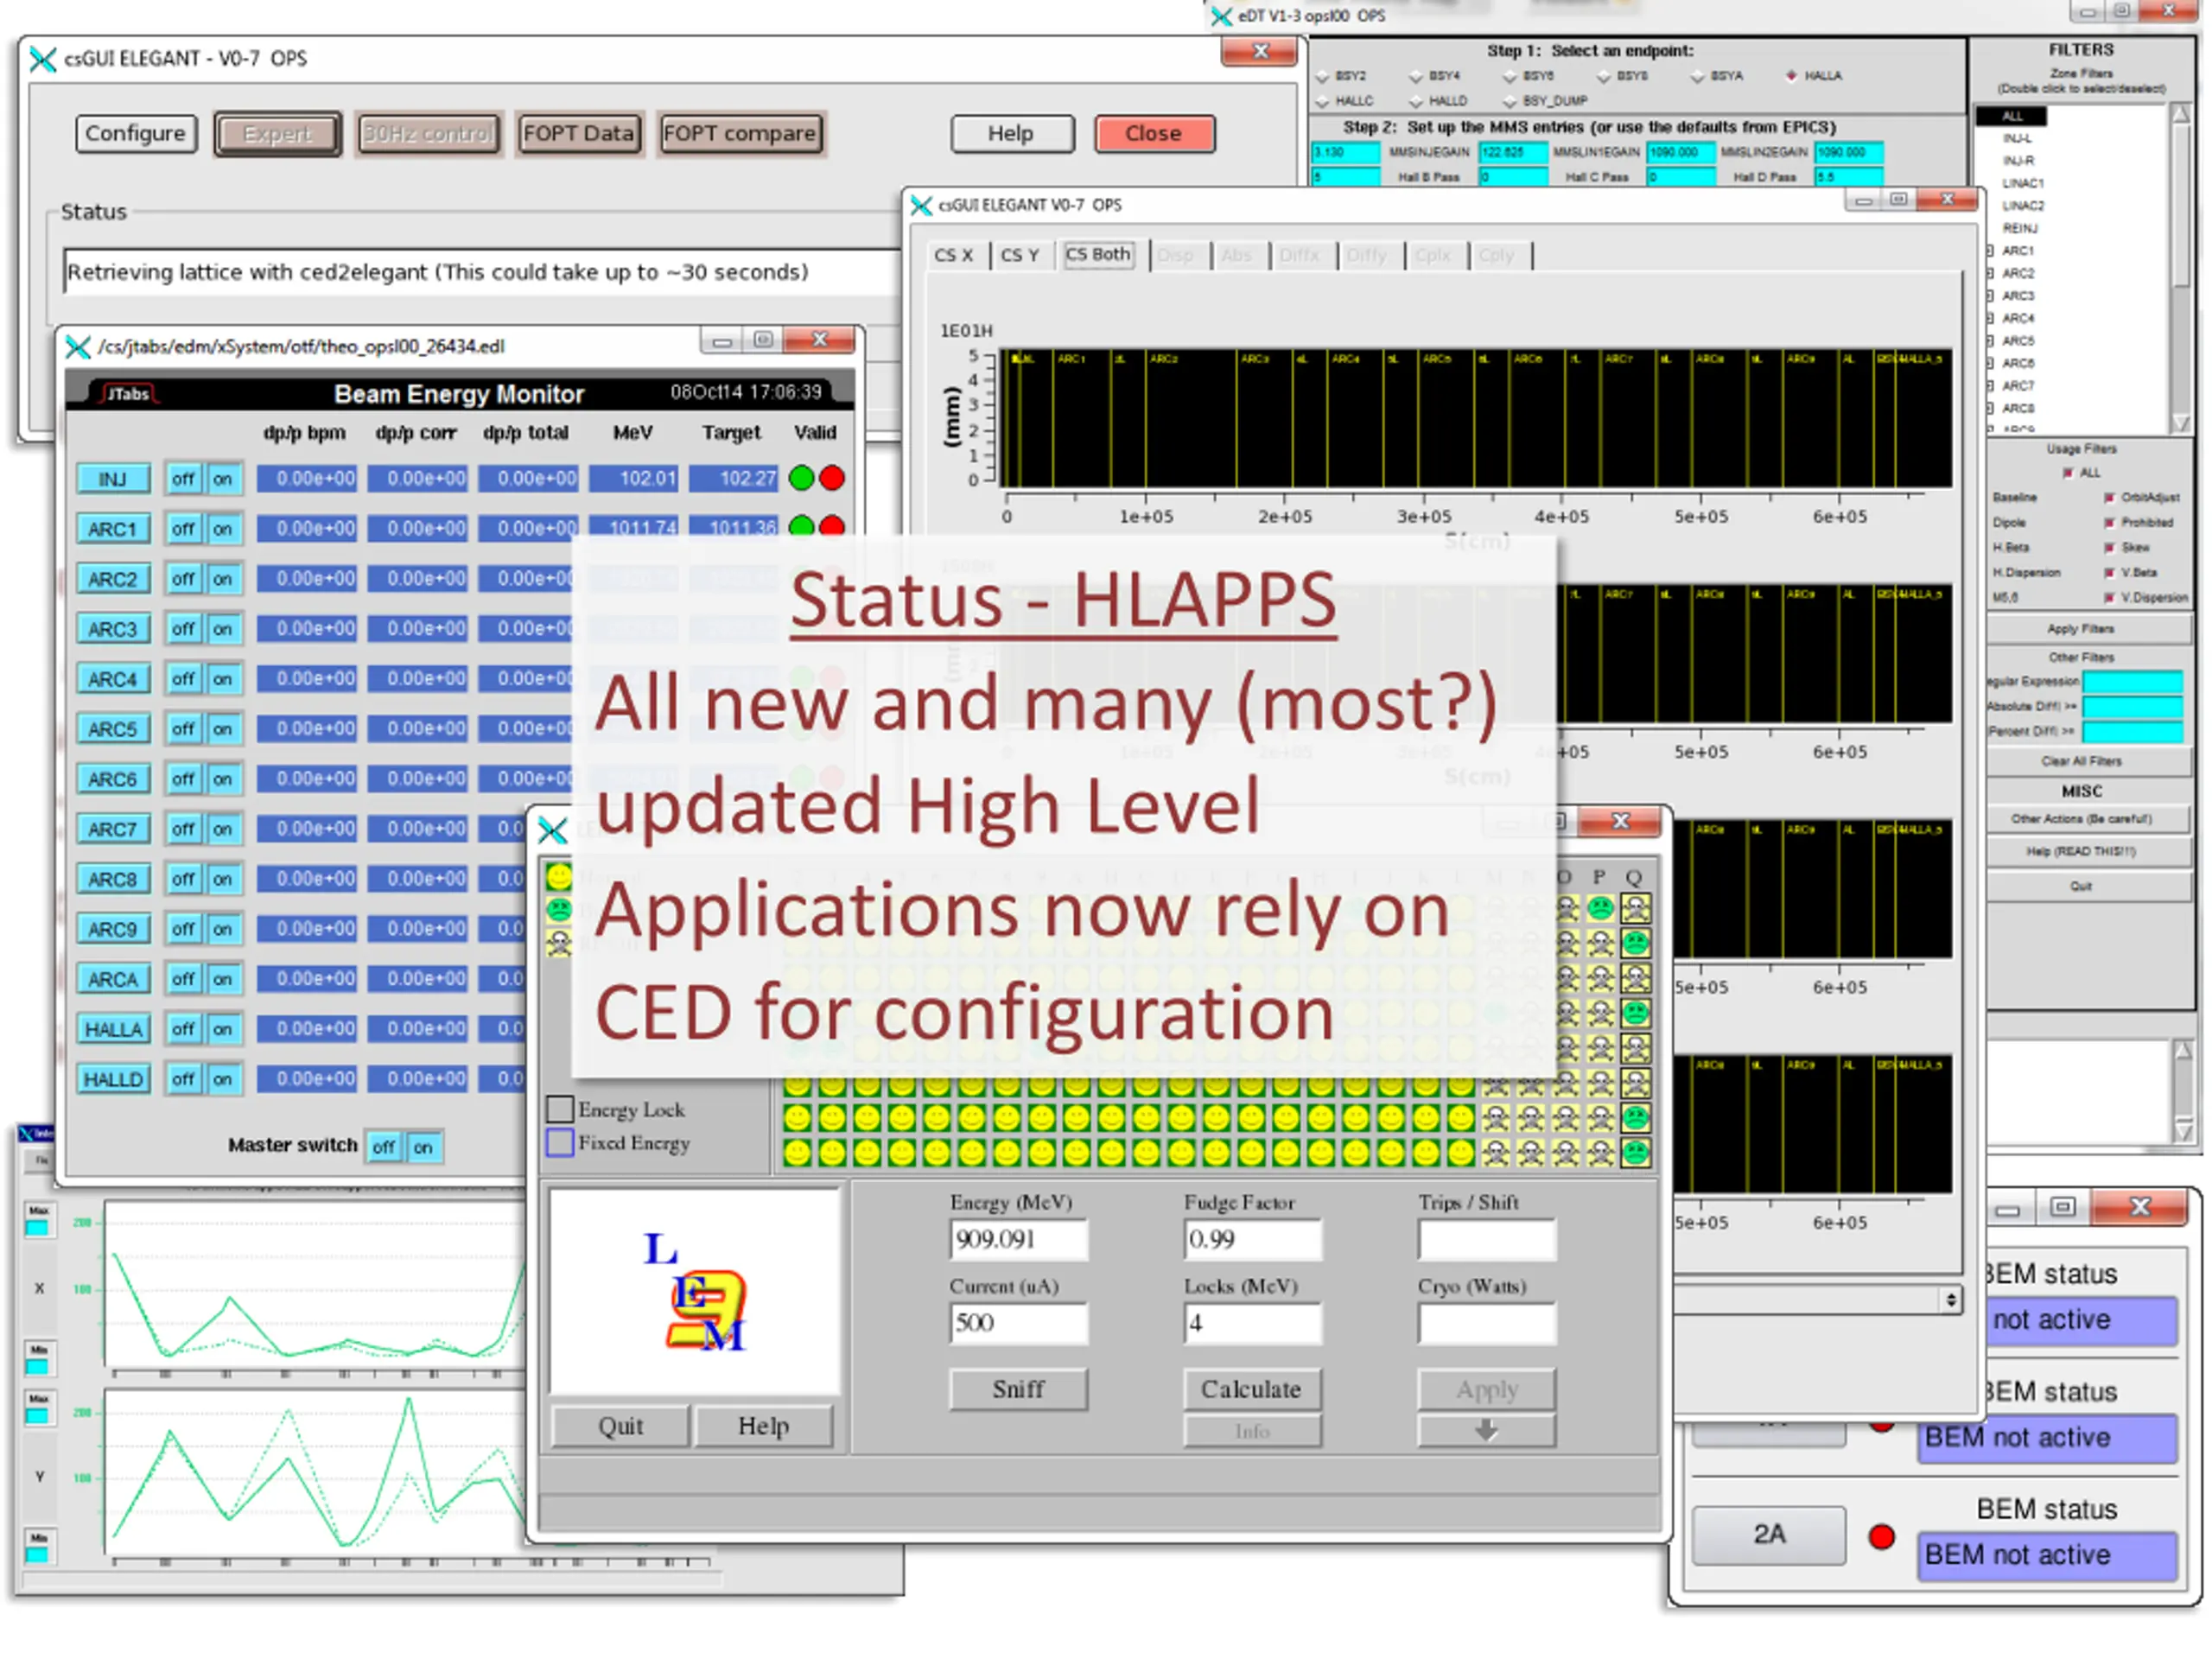This screenshot has height=1659, width=2212.
Task: Tick the Fixed Energy checkbox
Action: [560, 1142]
